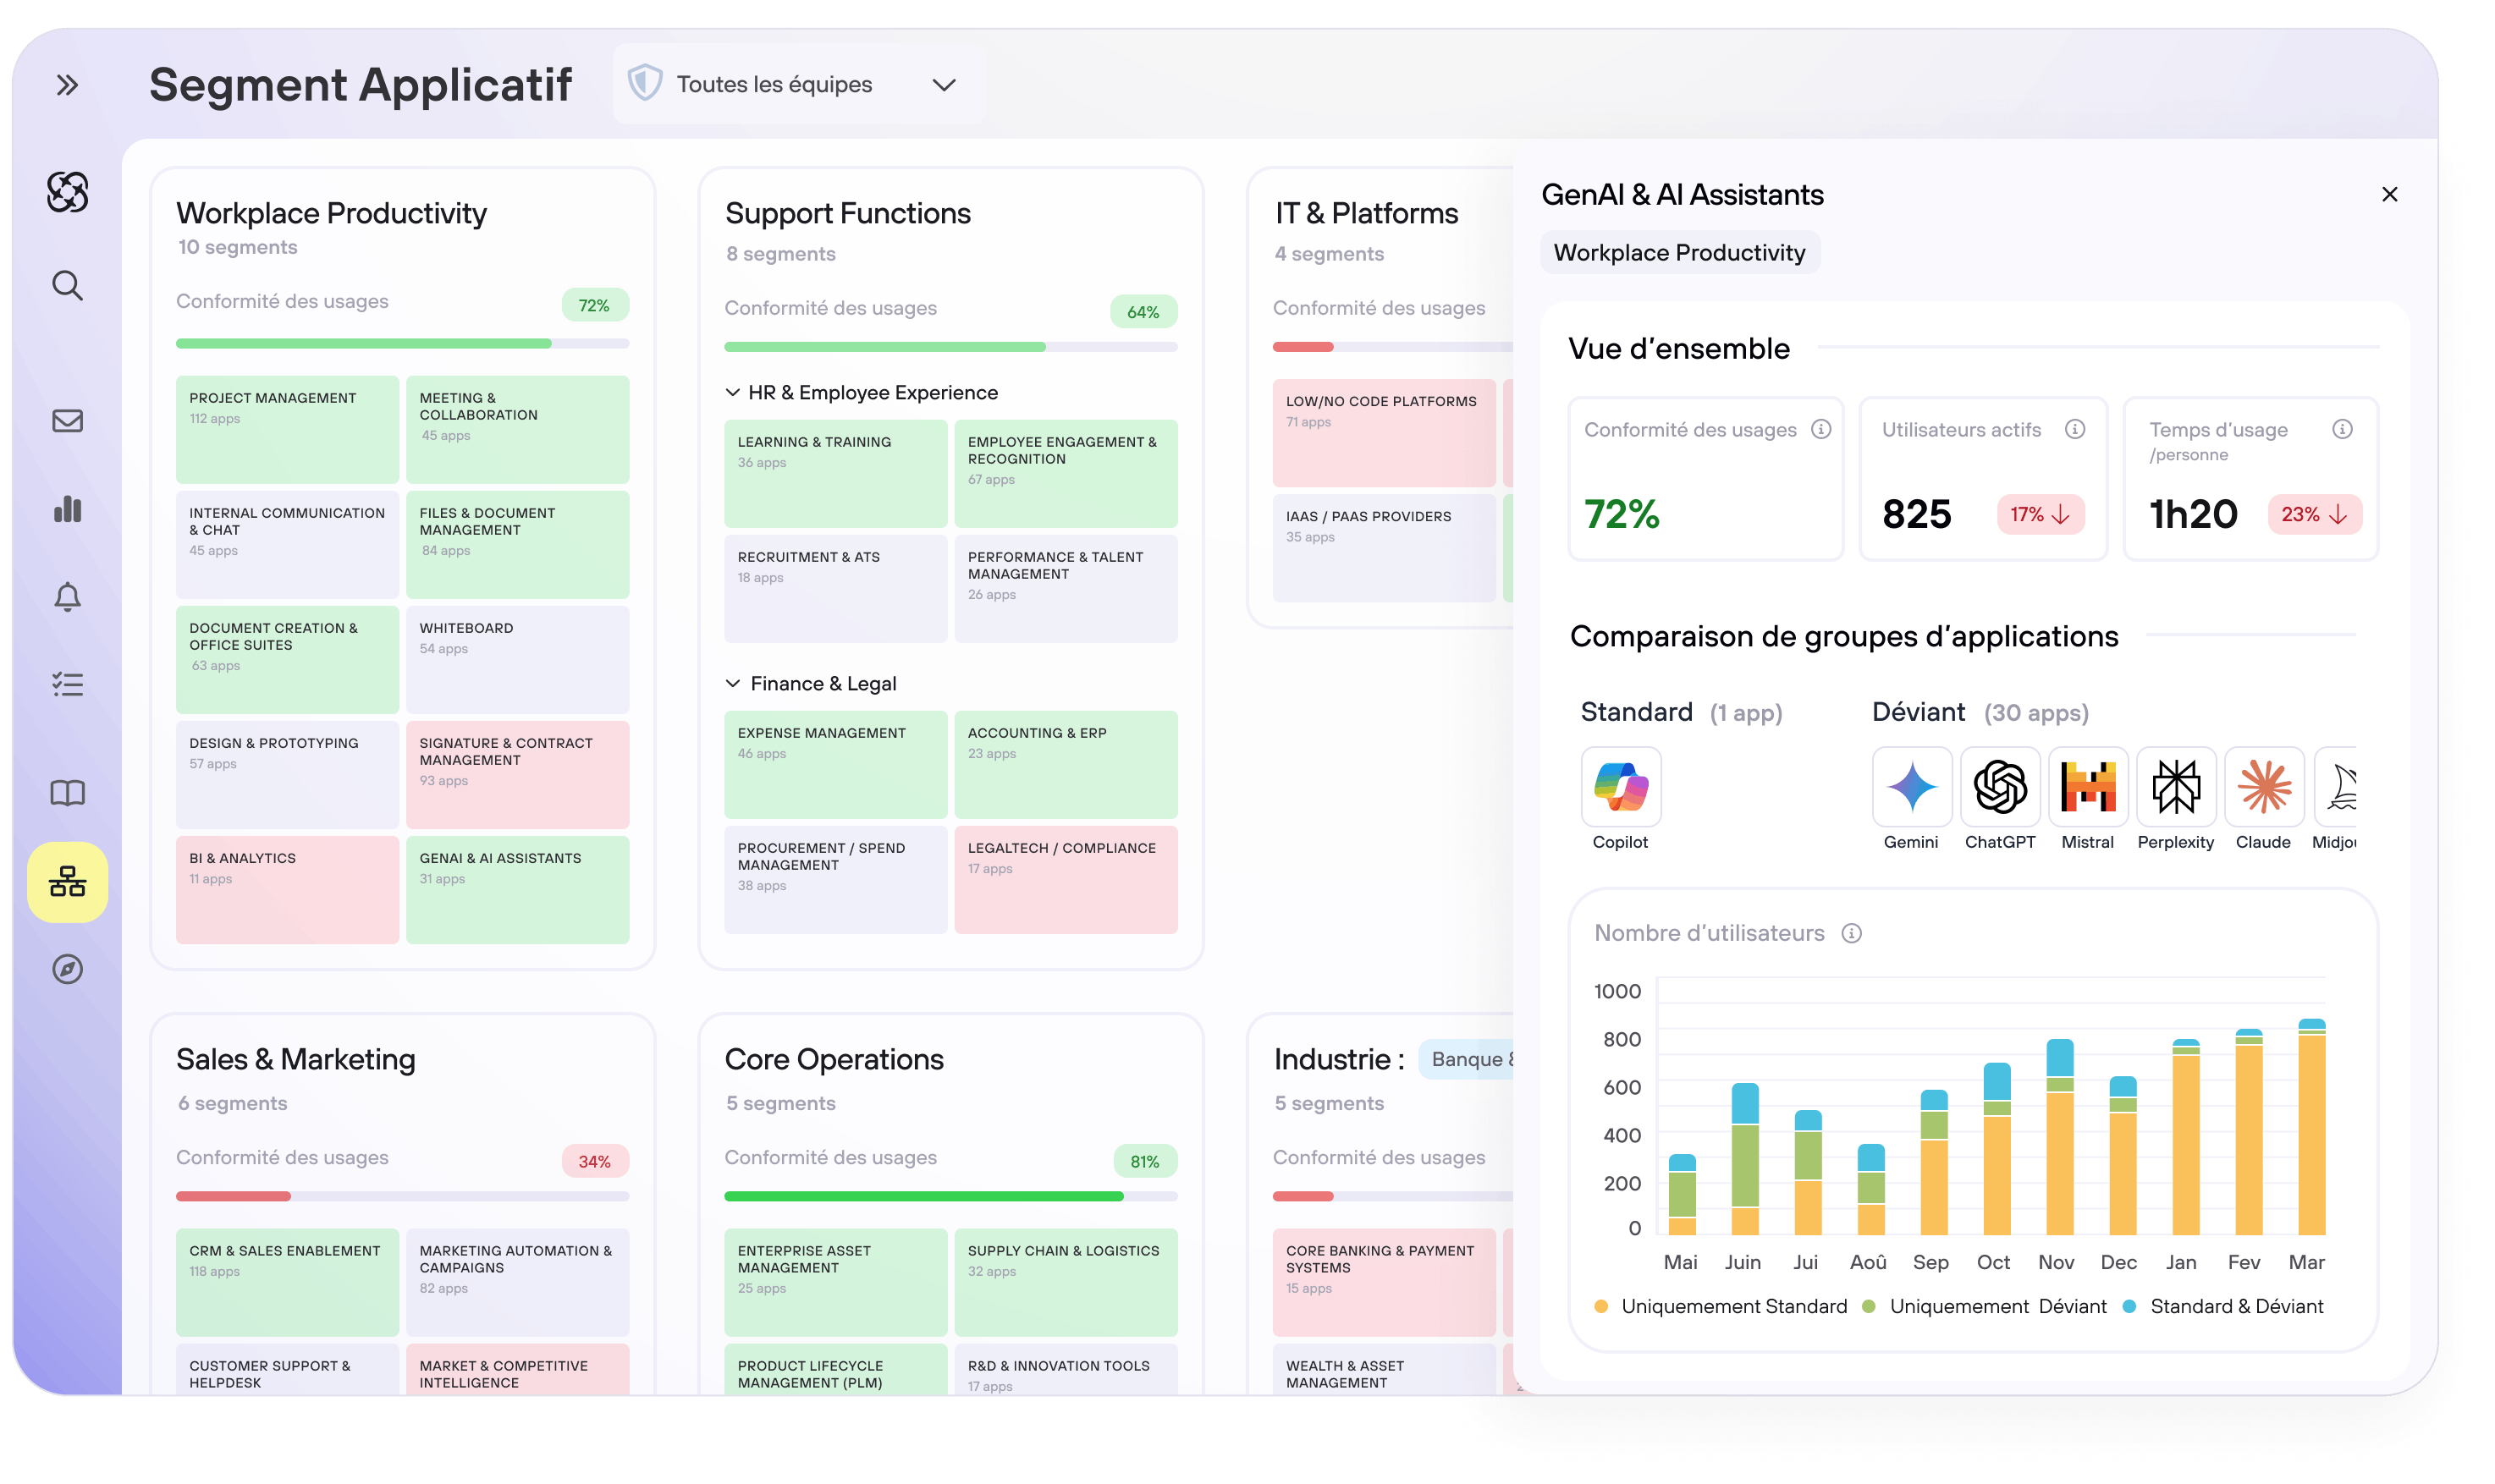
Task: Select the ChatGPT app icon
Action: pyautogui.click(x=2000, y=787)
